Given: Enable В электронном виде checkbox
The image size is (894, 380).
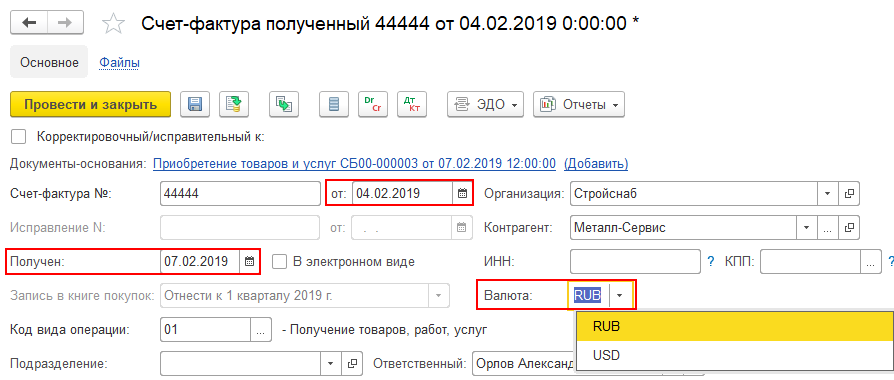Looking at the screenshot, I should pyautogui.click(x=279, y=262).
